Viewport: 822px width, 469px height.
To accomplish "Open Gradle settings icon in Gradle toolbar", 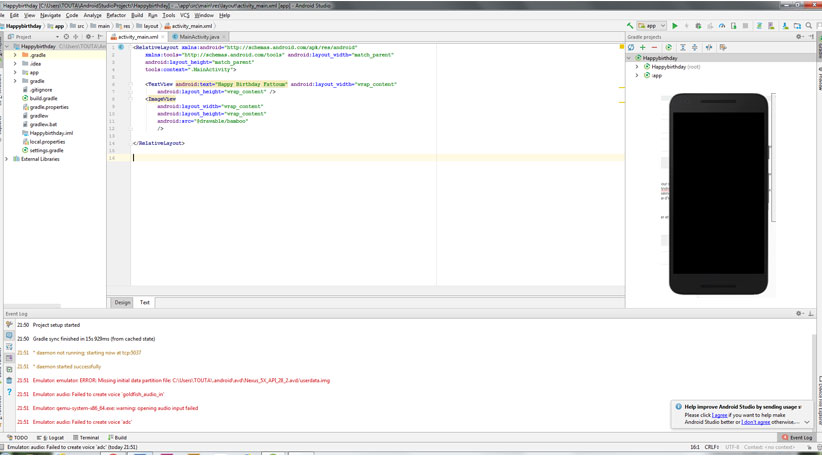I will pos(723,48).
